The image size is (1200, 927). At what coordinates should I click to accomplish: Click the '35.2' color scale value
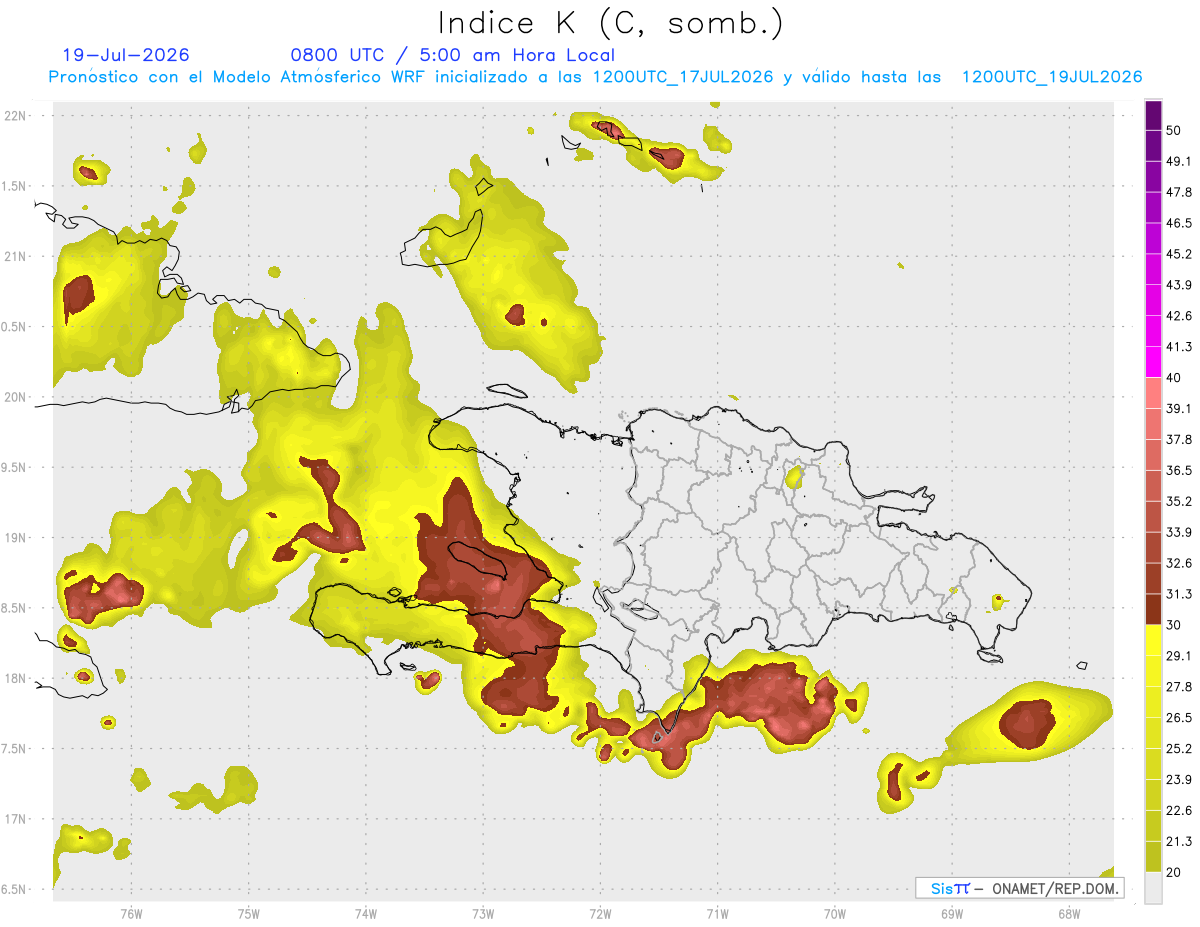(1179, 501)
